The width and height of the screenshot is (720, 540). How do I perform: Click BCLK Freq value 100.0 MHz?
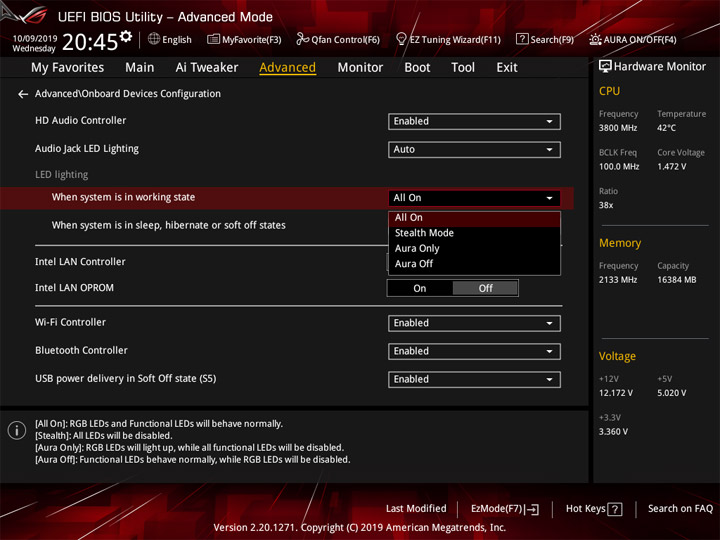[619, 167]
